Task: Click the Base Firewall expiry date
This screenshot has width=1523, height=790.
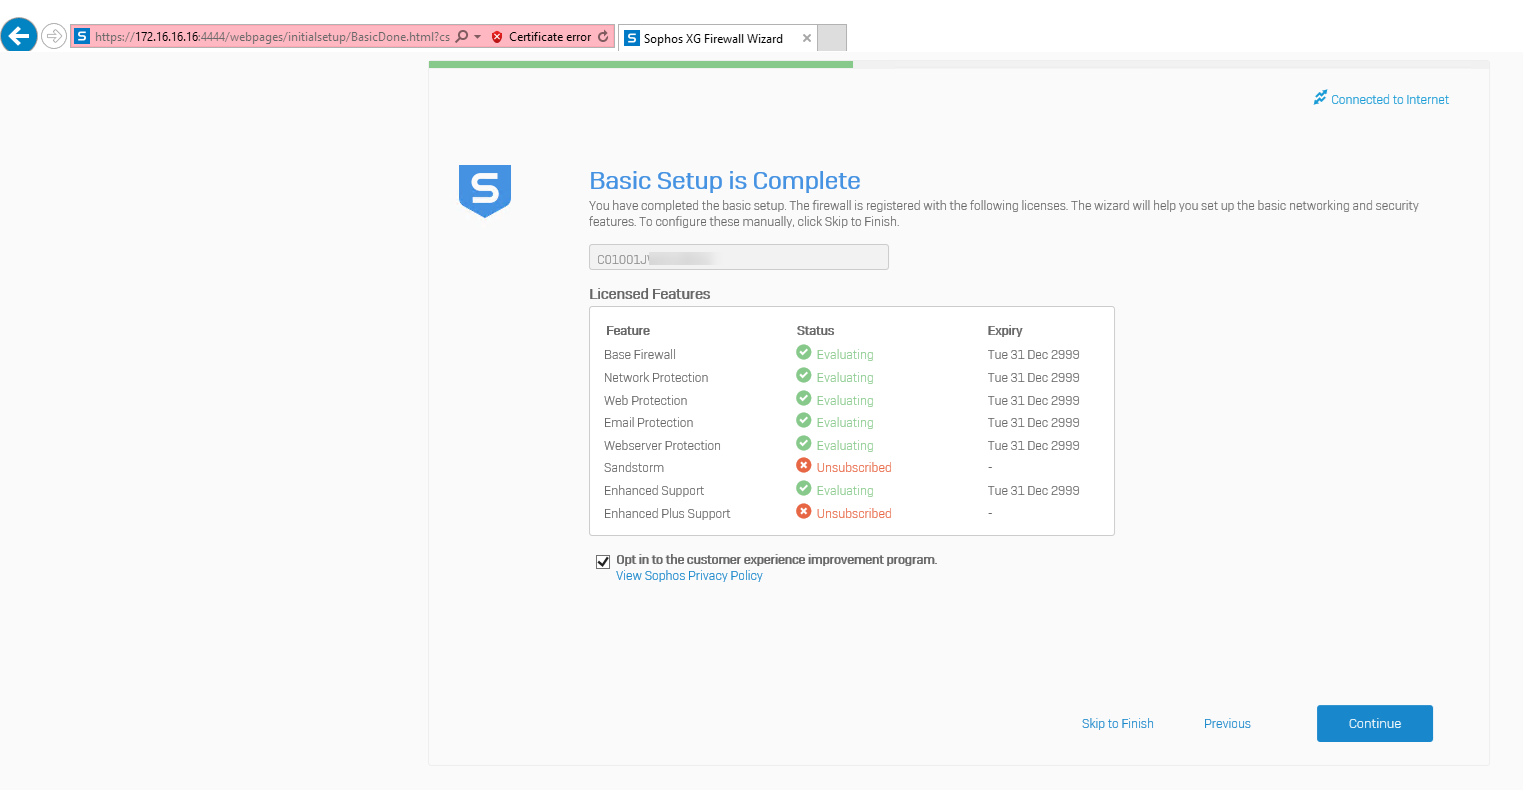Action: coord(1033,355)
